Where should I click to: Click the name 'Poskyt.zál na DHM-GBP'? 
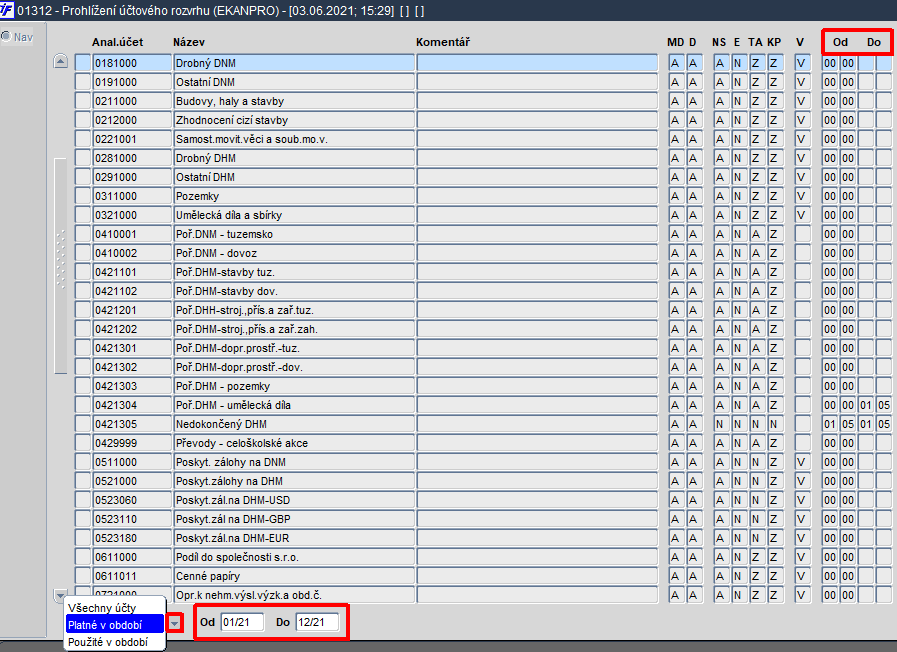click(x=294, y=519)
